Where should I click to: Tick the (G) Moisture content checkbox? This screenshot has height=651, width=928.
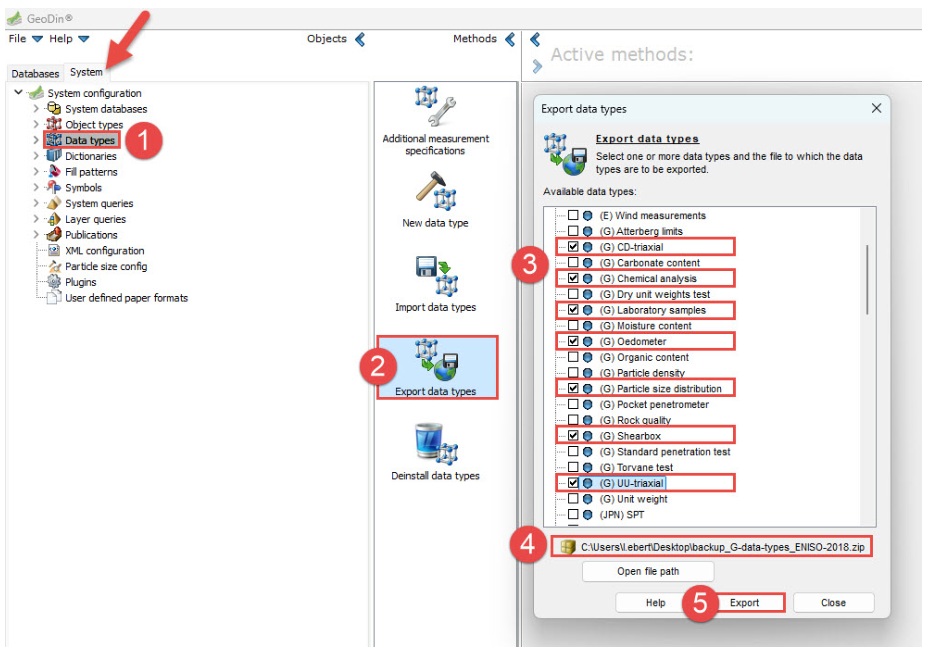click(x=572, y=326)
